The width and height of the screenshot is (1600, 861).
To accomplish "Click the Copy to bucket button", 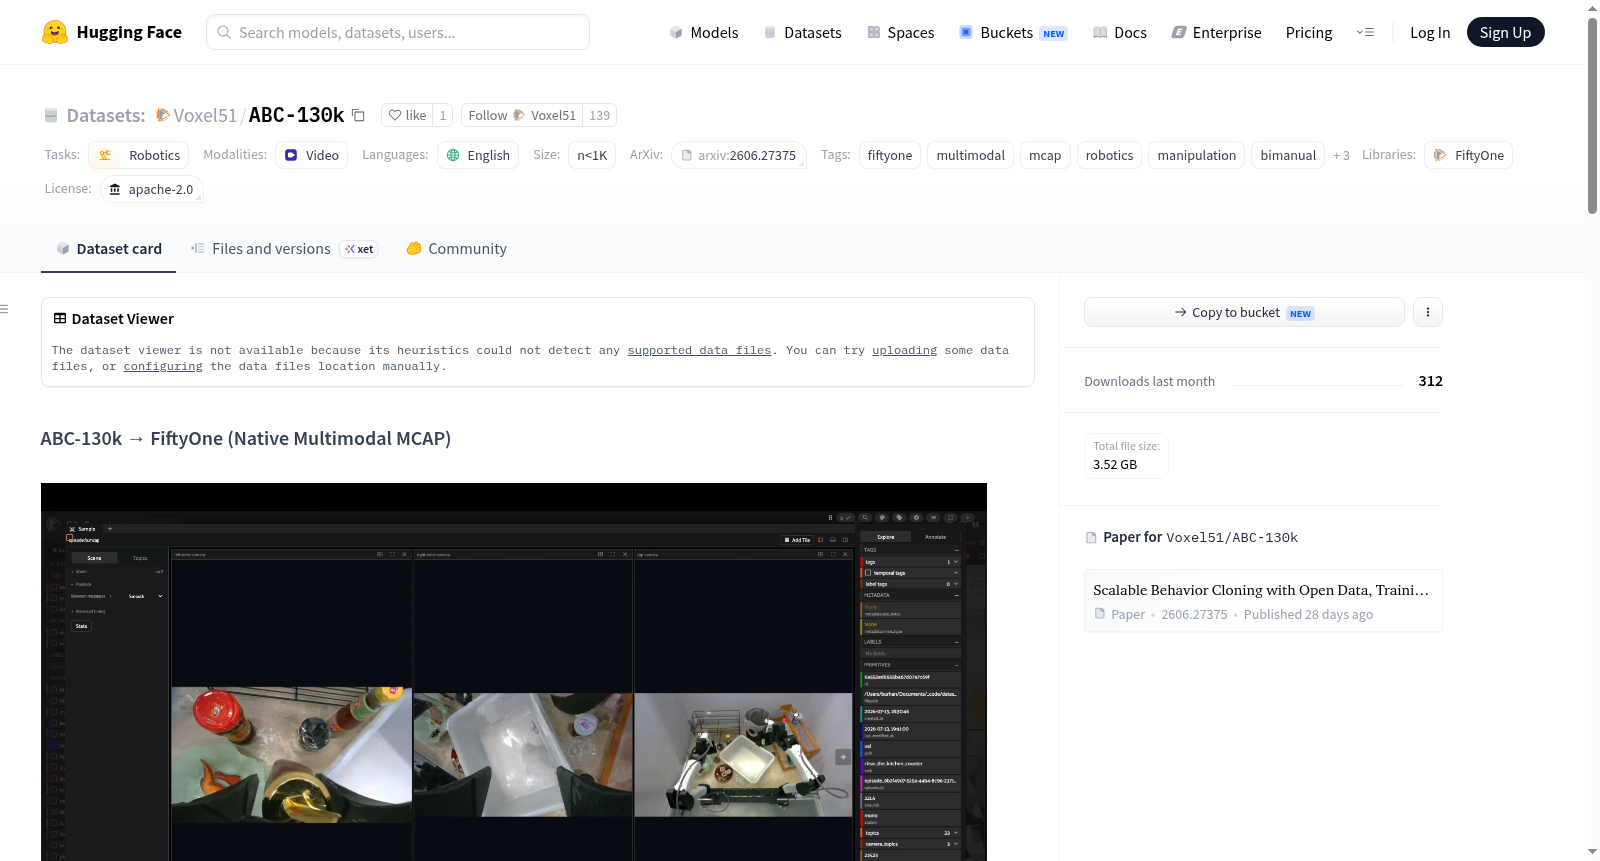I will point(1244,312).
